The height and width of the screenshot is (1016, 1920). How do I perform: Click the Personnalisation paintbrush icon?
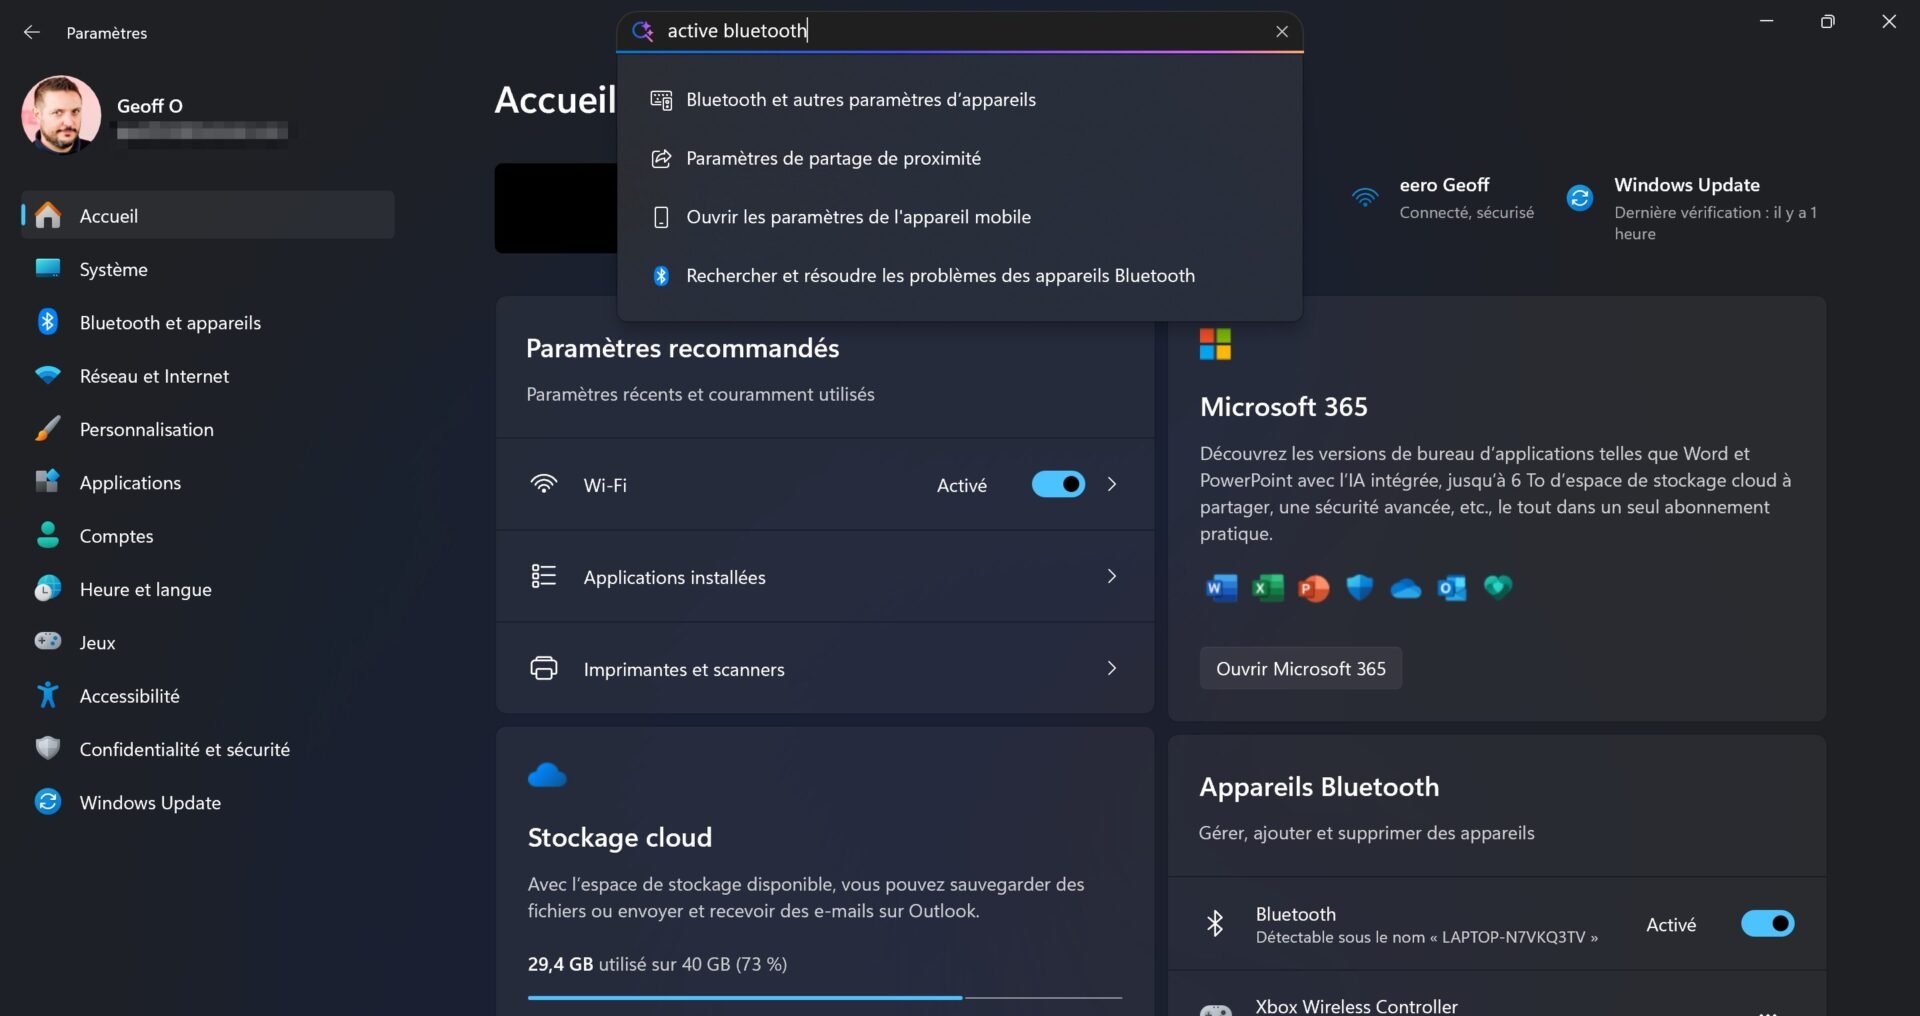pos(48,428)
